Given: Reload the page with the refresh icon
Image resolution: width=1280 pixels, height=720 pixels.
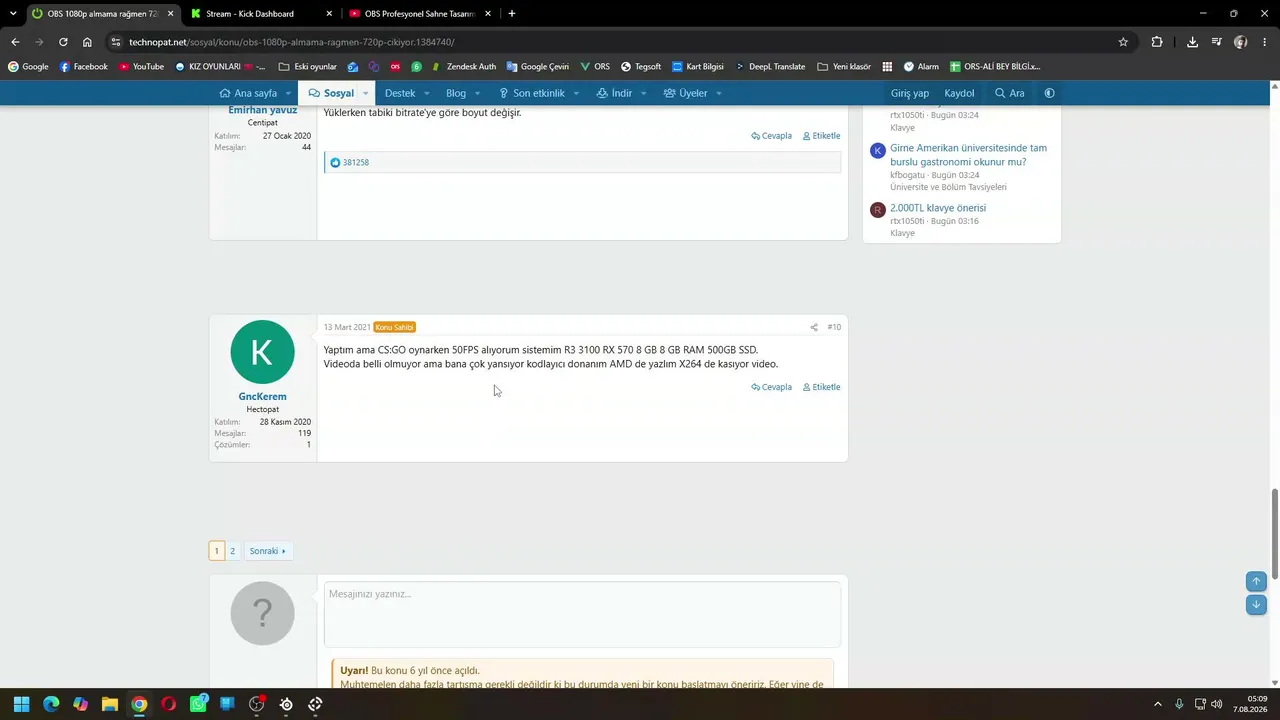Looking at the screenshot, I should tap(63, 42).
